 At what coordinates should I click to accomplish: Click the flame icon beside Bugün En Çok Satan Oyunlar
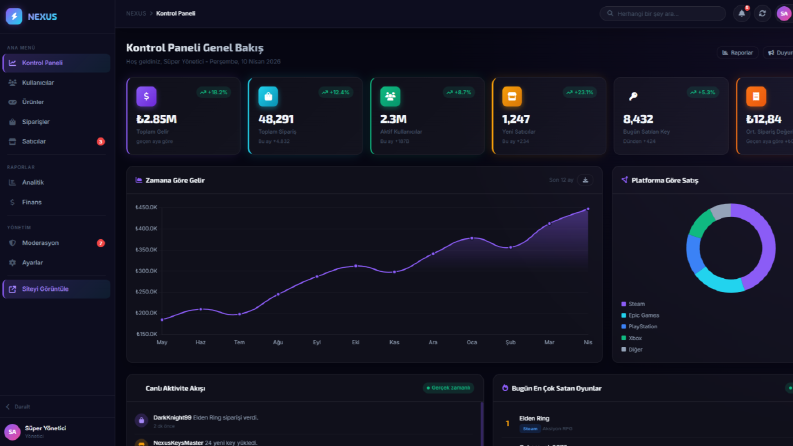coord(505,388)
